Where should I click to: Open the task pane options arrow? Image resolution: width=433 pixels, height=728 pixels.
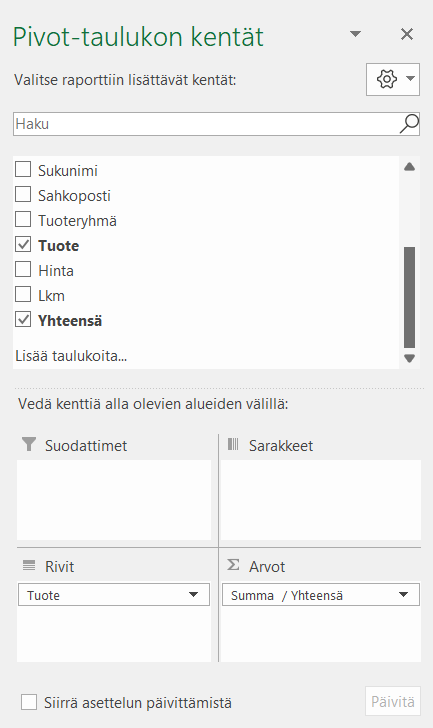click(x=355, y=34)
